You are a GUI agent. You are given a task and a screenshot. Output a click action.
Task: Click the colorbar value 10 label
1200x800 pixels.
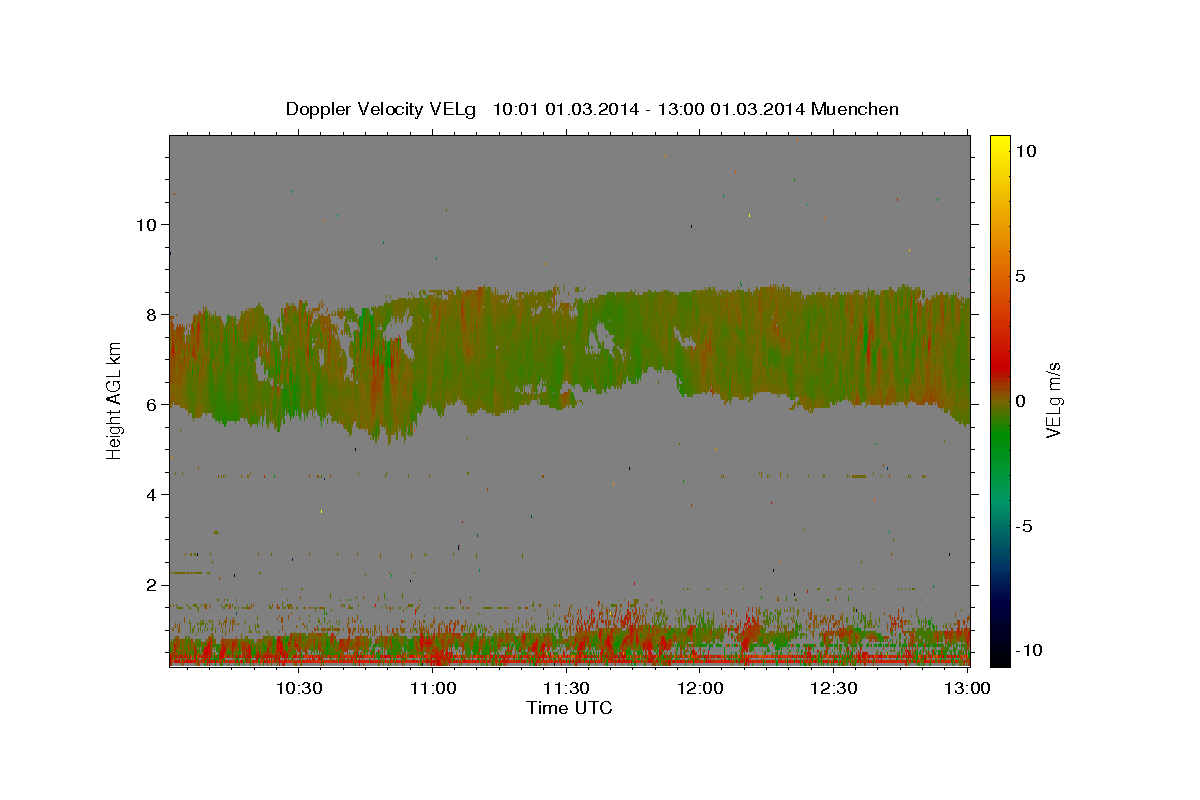tap(1027, 151)
